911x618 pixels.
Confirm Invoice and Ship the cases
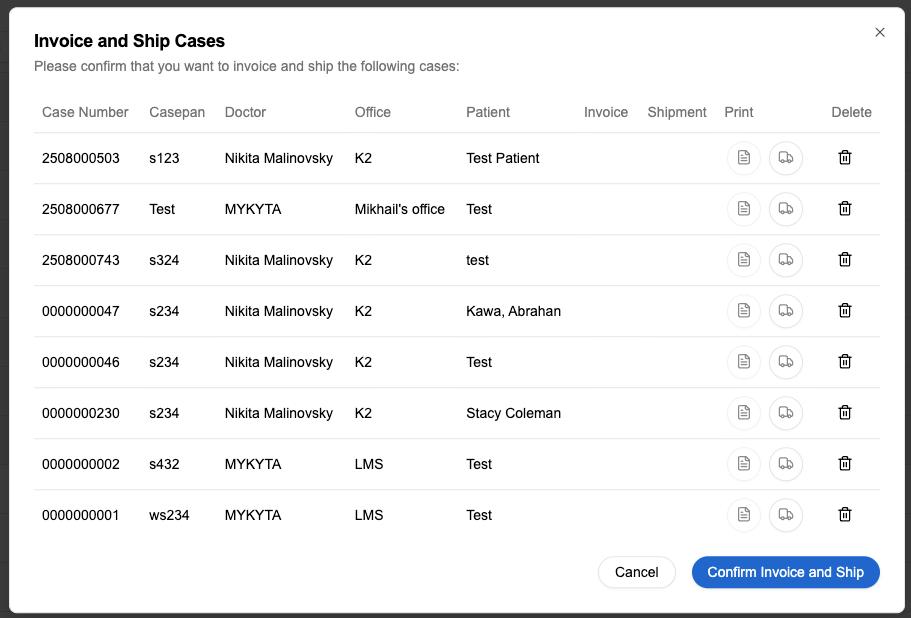point(786,572)
